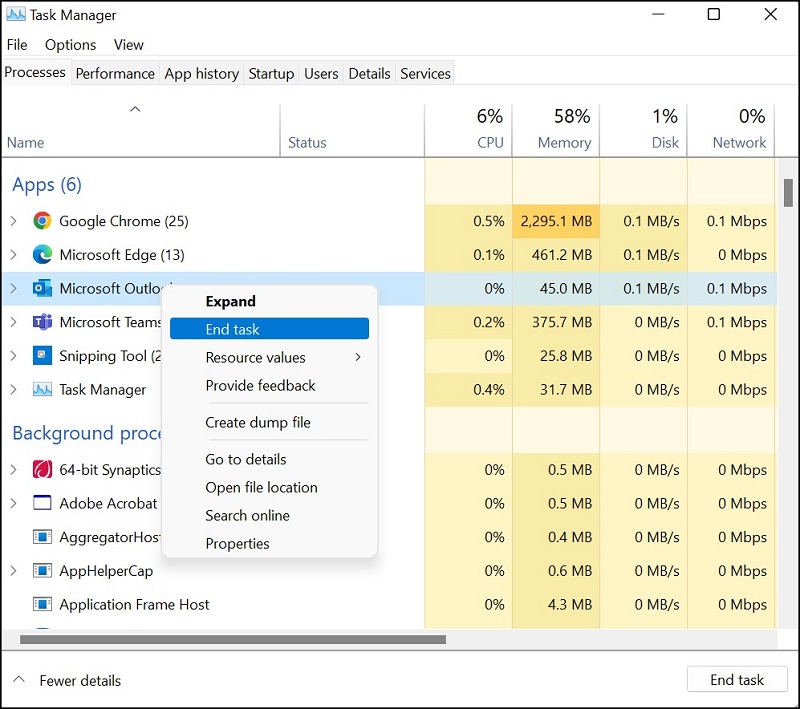Click Application Frame Host's 4.3 MB value
800x709 pixels.
(x=570, y=604)
